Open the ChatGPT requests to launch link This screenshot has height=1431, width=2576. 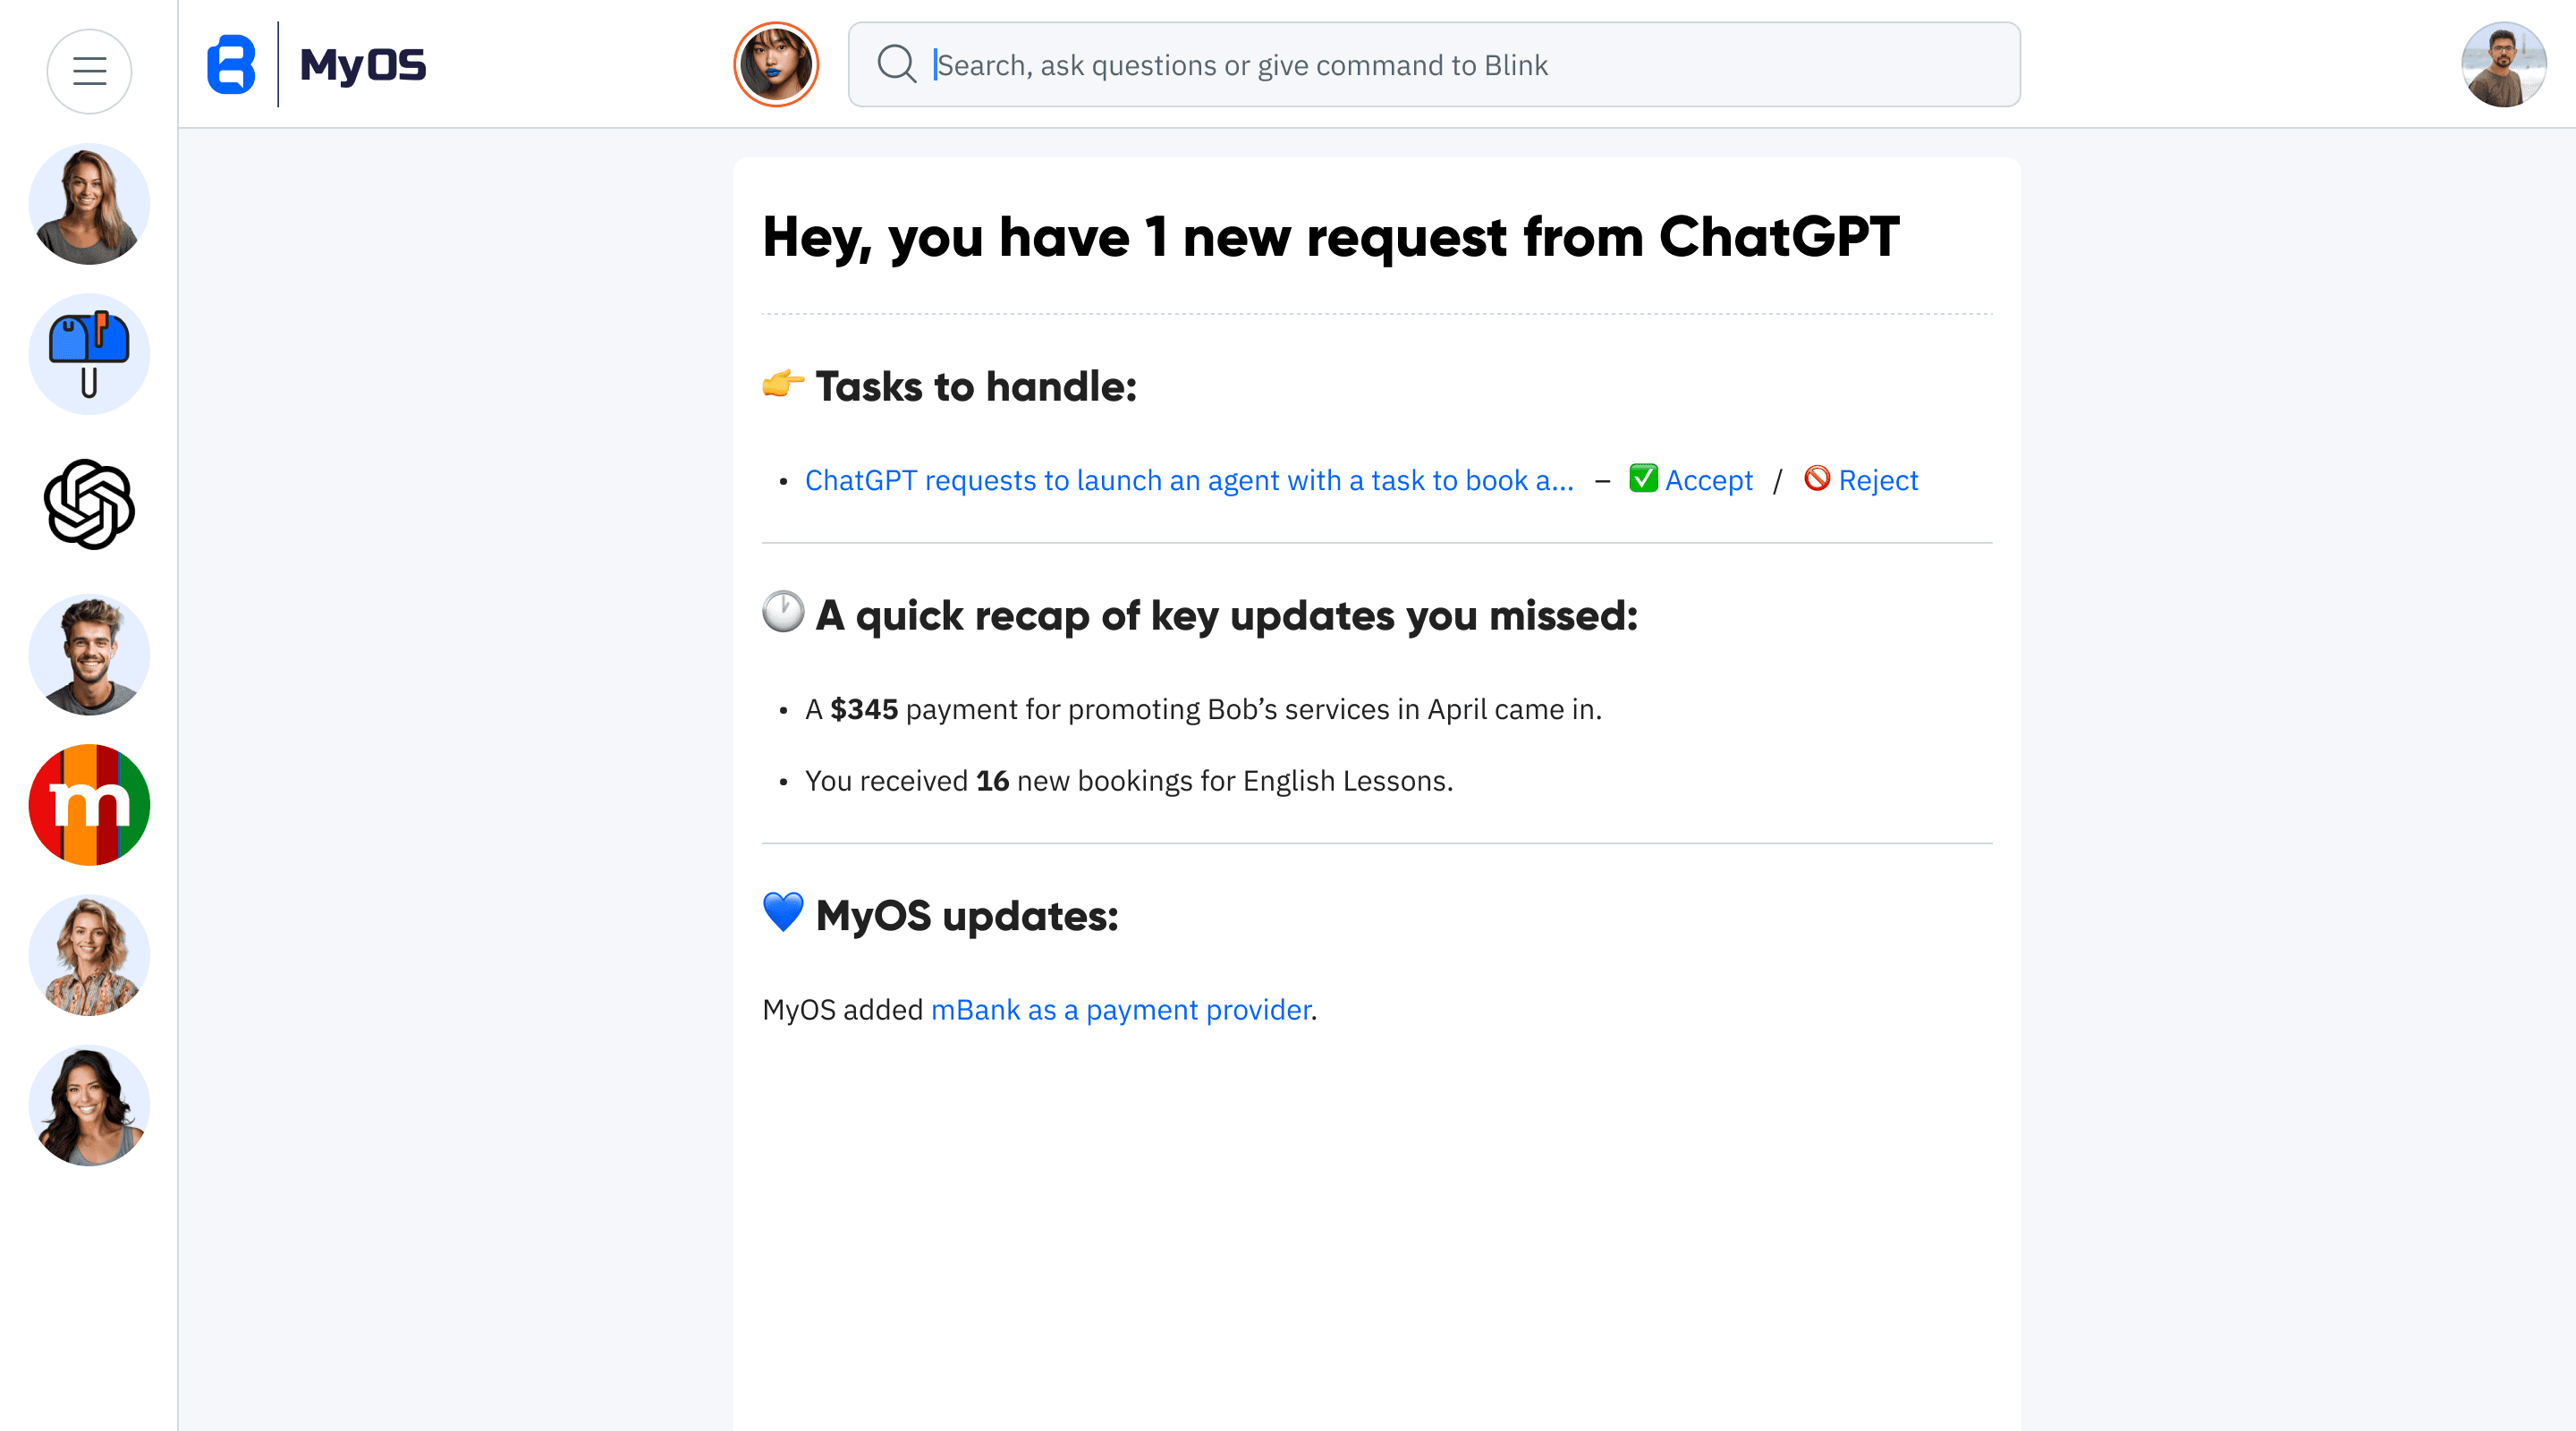pyautogui.click(x=1189, y=481)
